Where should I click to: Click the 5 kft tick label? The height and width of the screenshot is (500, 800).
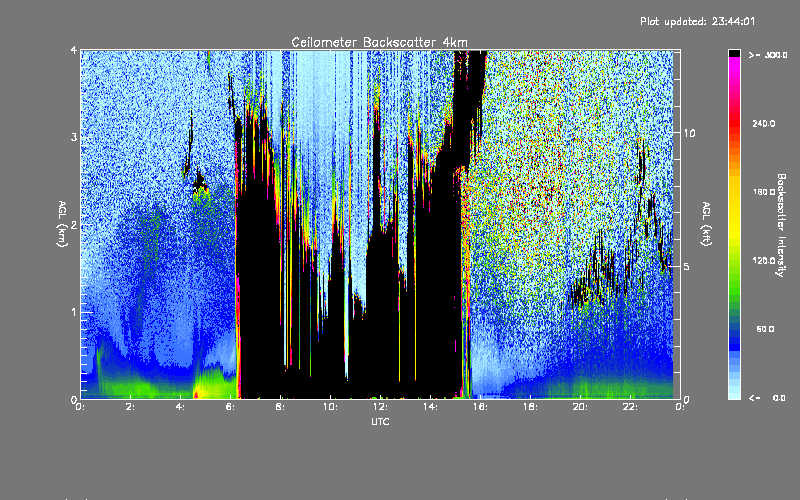(687, 266)
